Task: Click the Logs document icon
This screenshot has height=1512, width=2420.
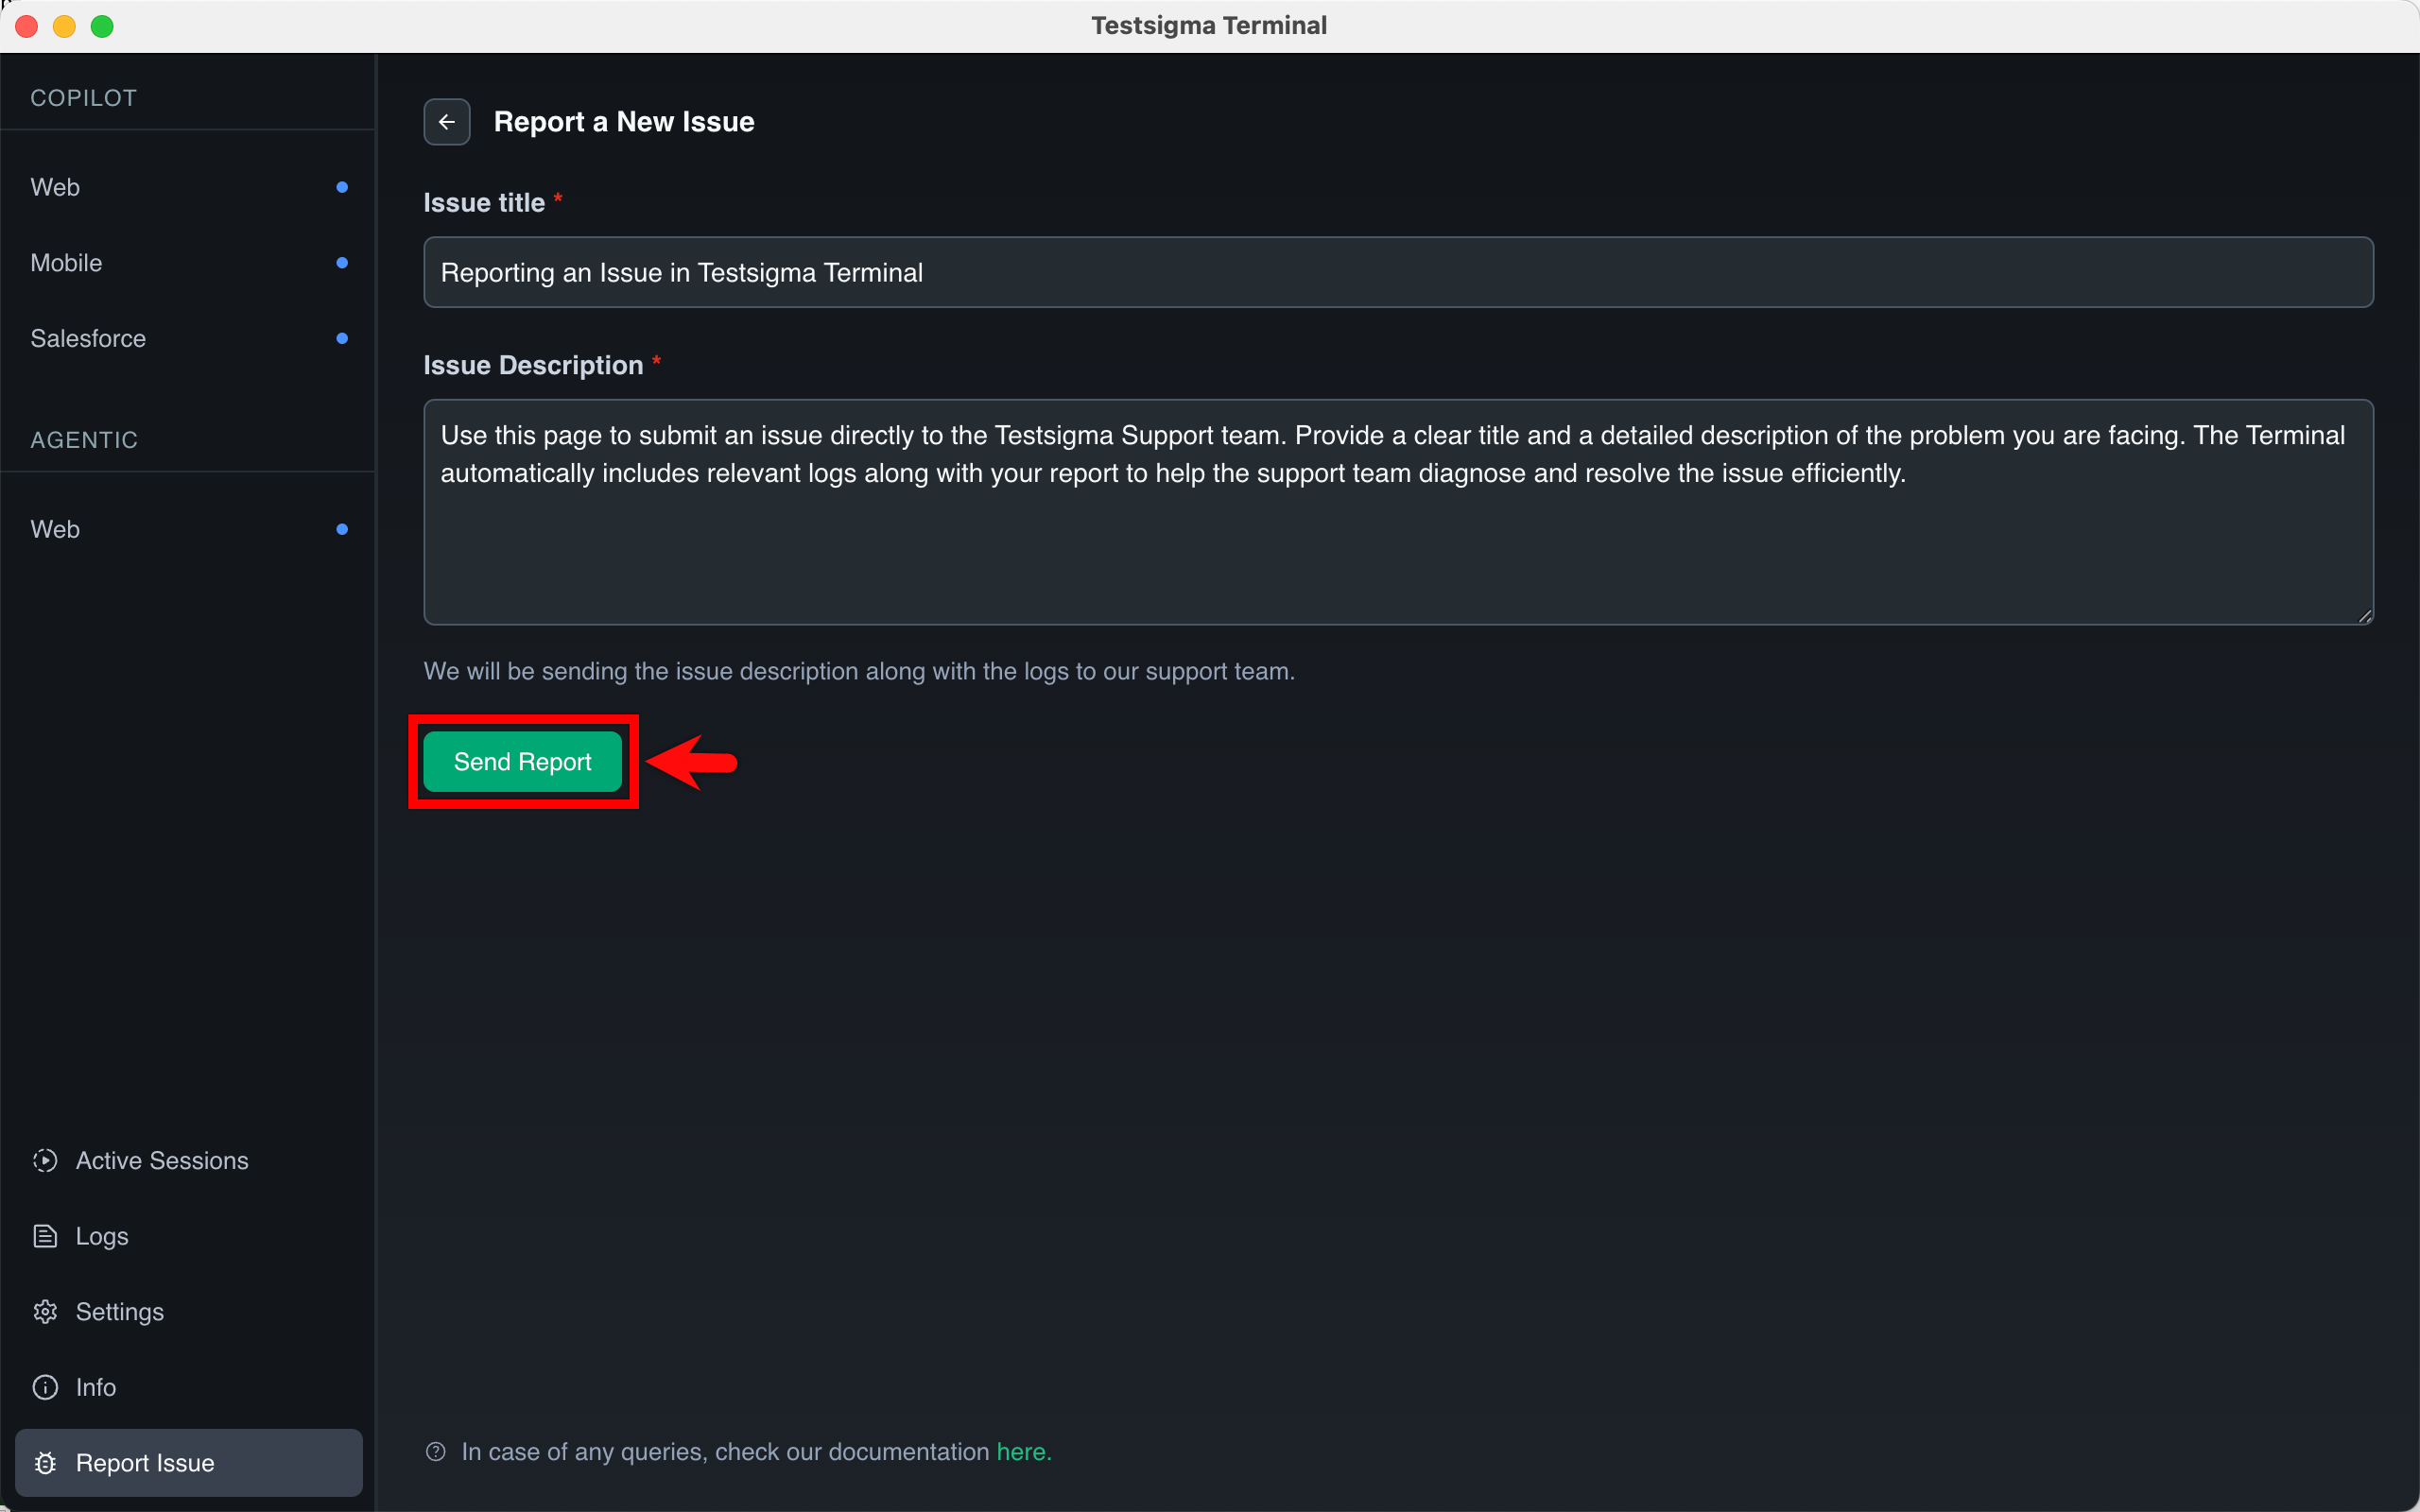Action: (45, 1236)
